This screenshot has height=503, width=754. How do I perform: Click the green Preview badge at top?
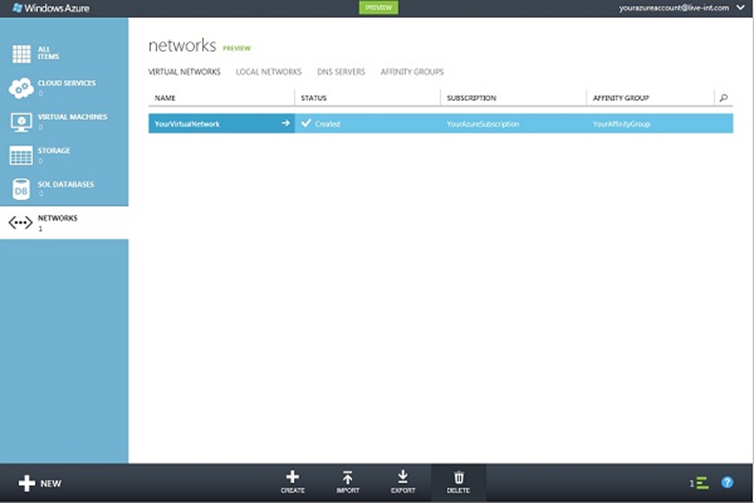pyautogui.click(x=378, y=8)
